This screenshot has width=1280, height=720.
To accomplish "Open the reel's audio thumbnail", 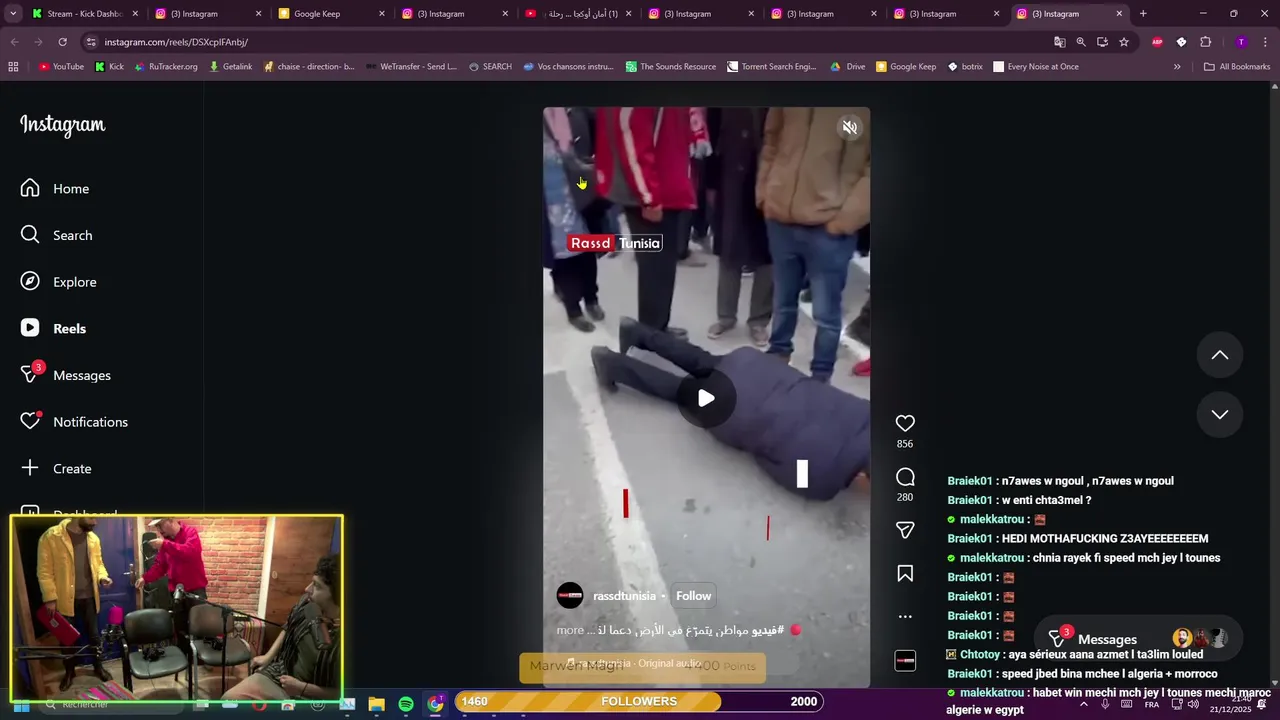I will (x=905, y=661).
